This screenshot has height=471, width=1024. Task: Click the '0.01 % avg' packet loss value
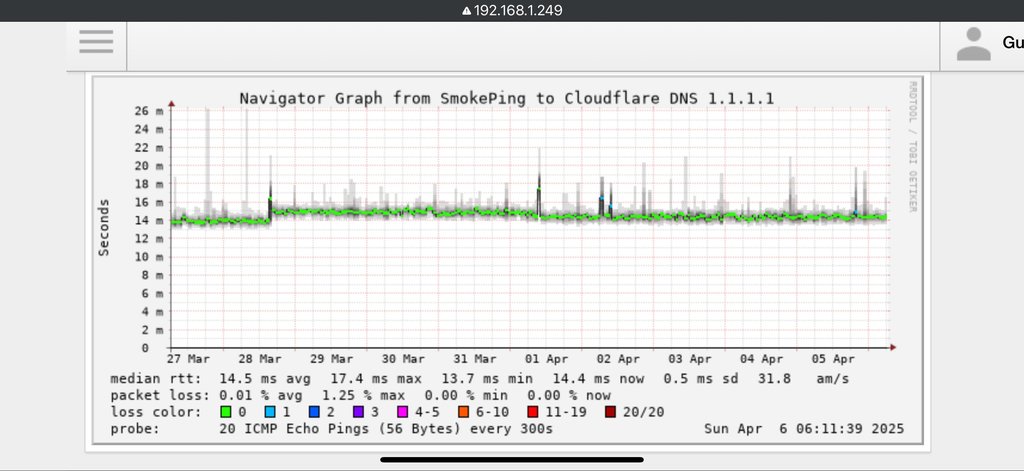(261, 396)
